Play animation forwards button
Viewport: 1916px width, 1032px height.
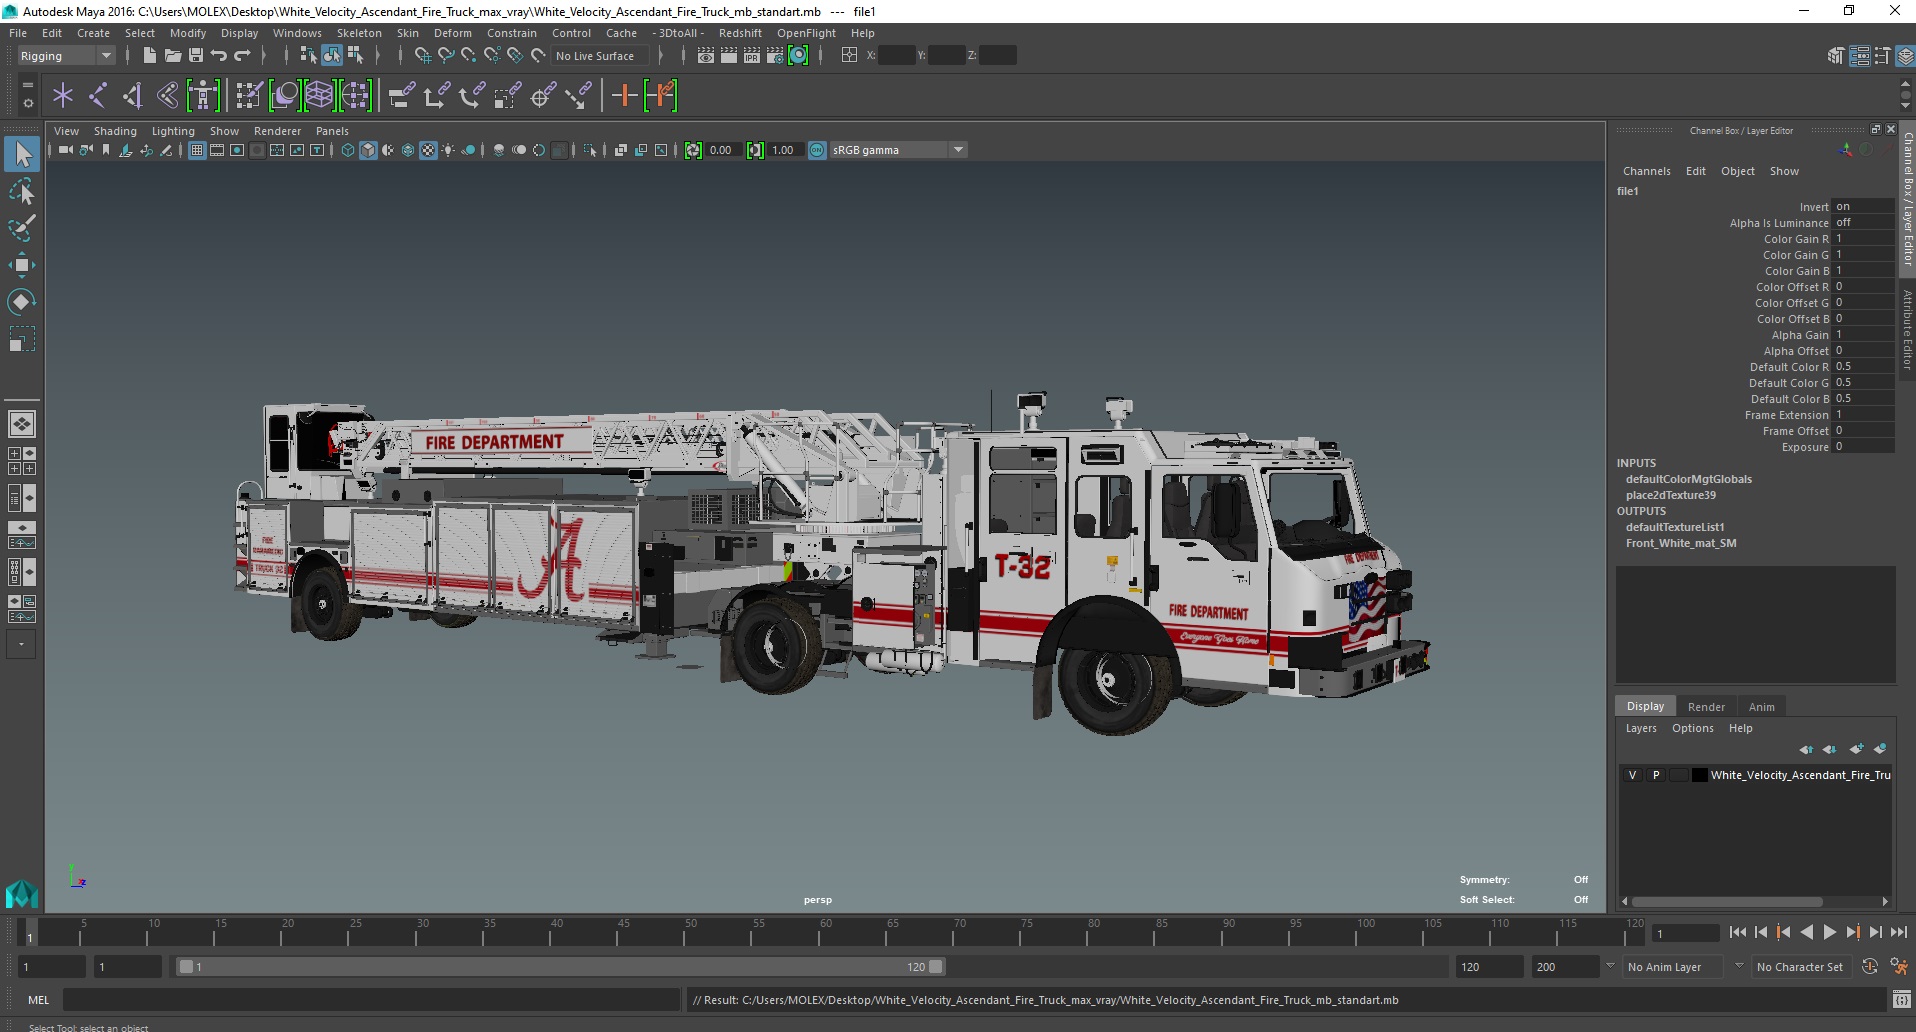tap(1829, 932)
